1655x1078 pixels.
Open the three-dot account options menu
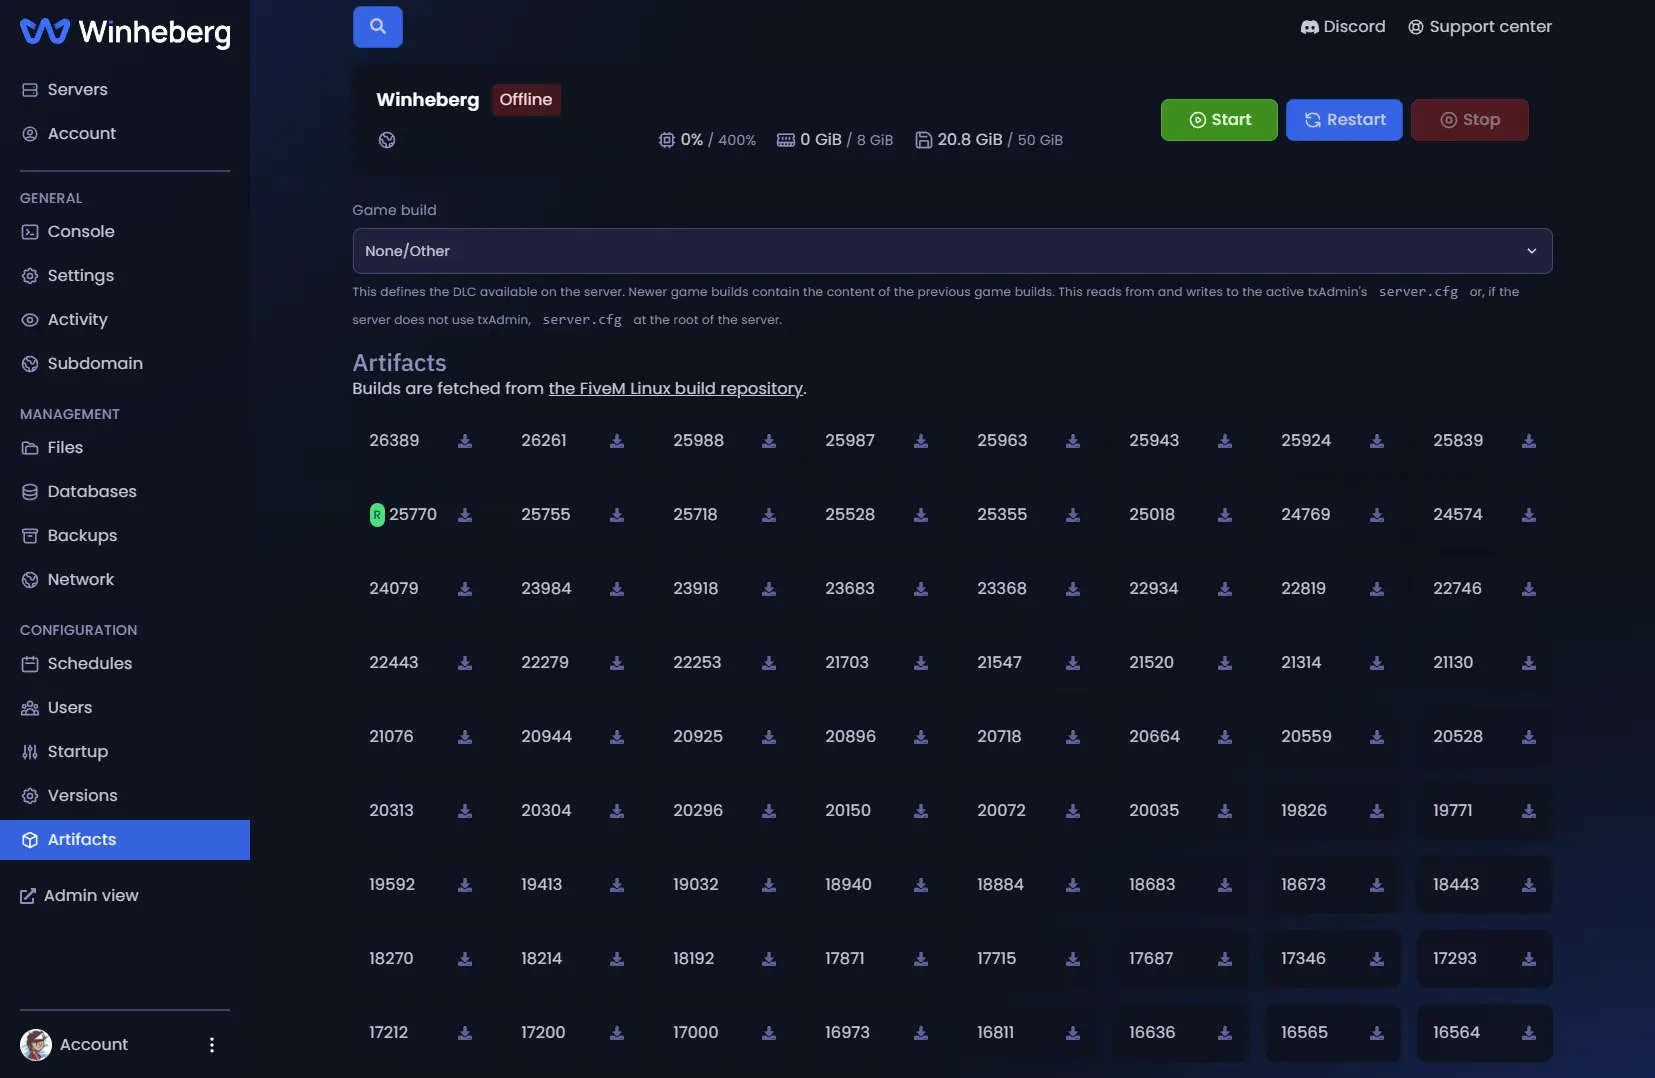pos(212,1045)
